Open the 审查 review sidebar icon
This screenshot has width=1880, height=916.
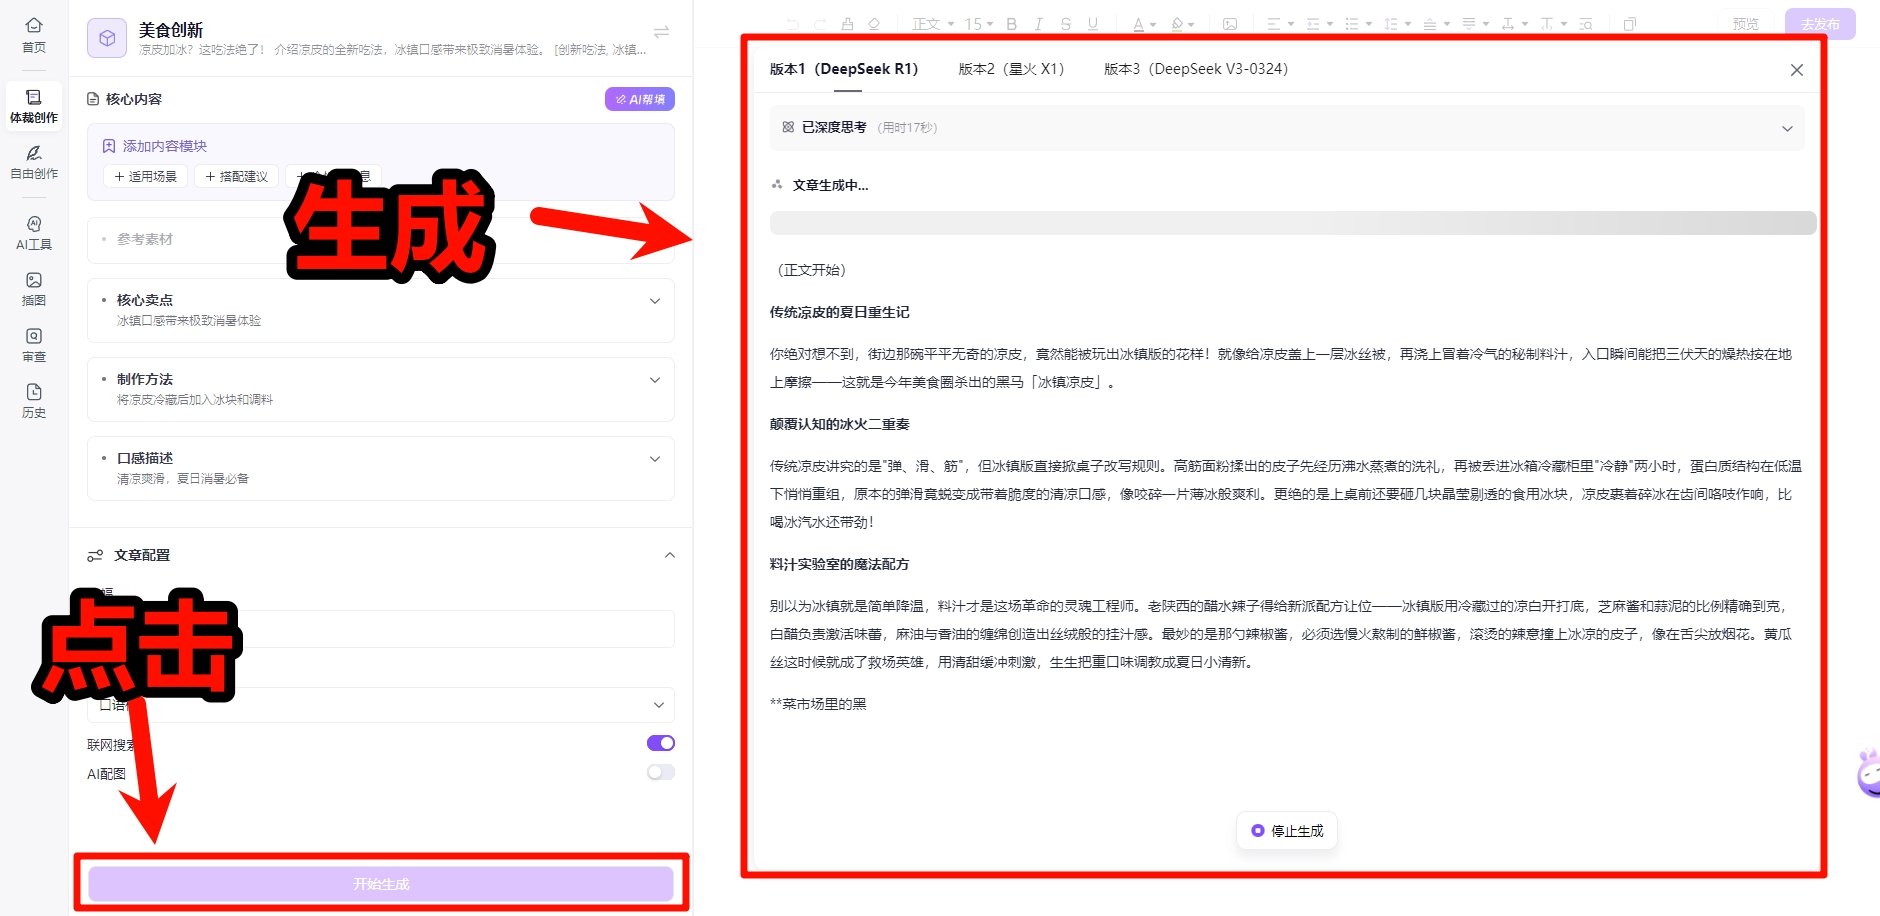click(x=34, y=344)
